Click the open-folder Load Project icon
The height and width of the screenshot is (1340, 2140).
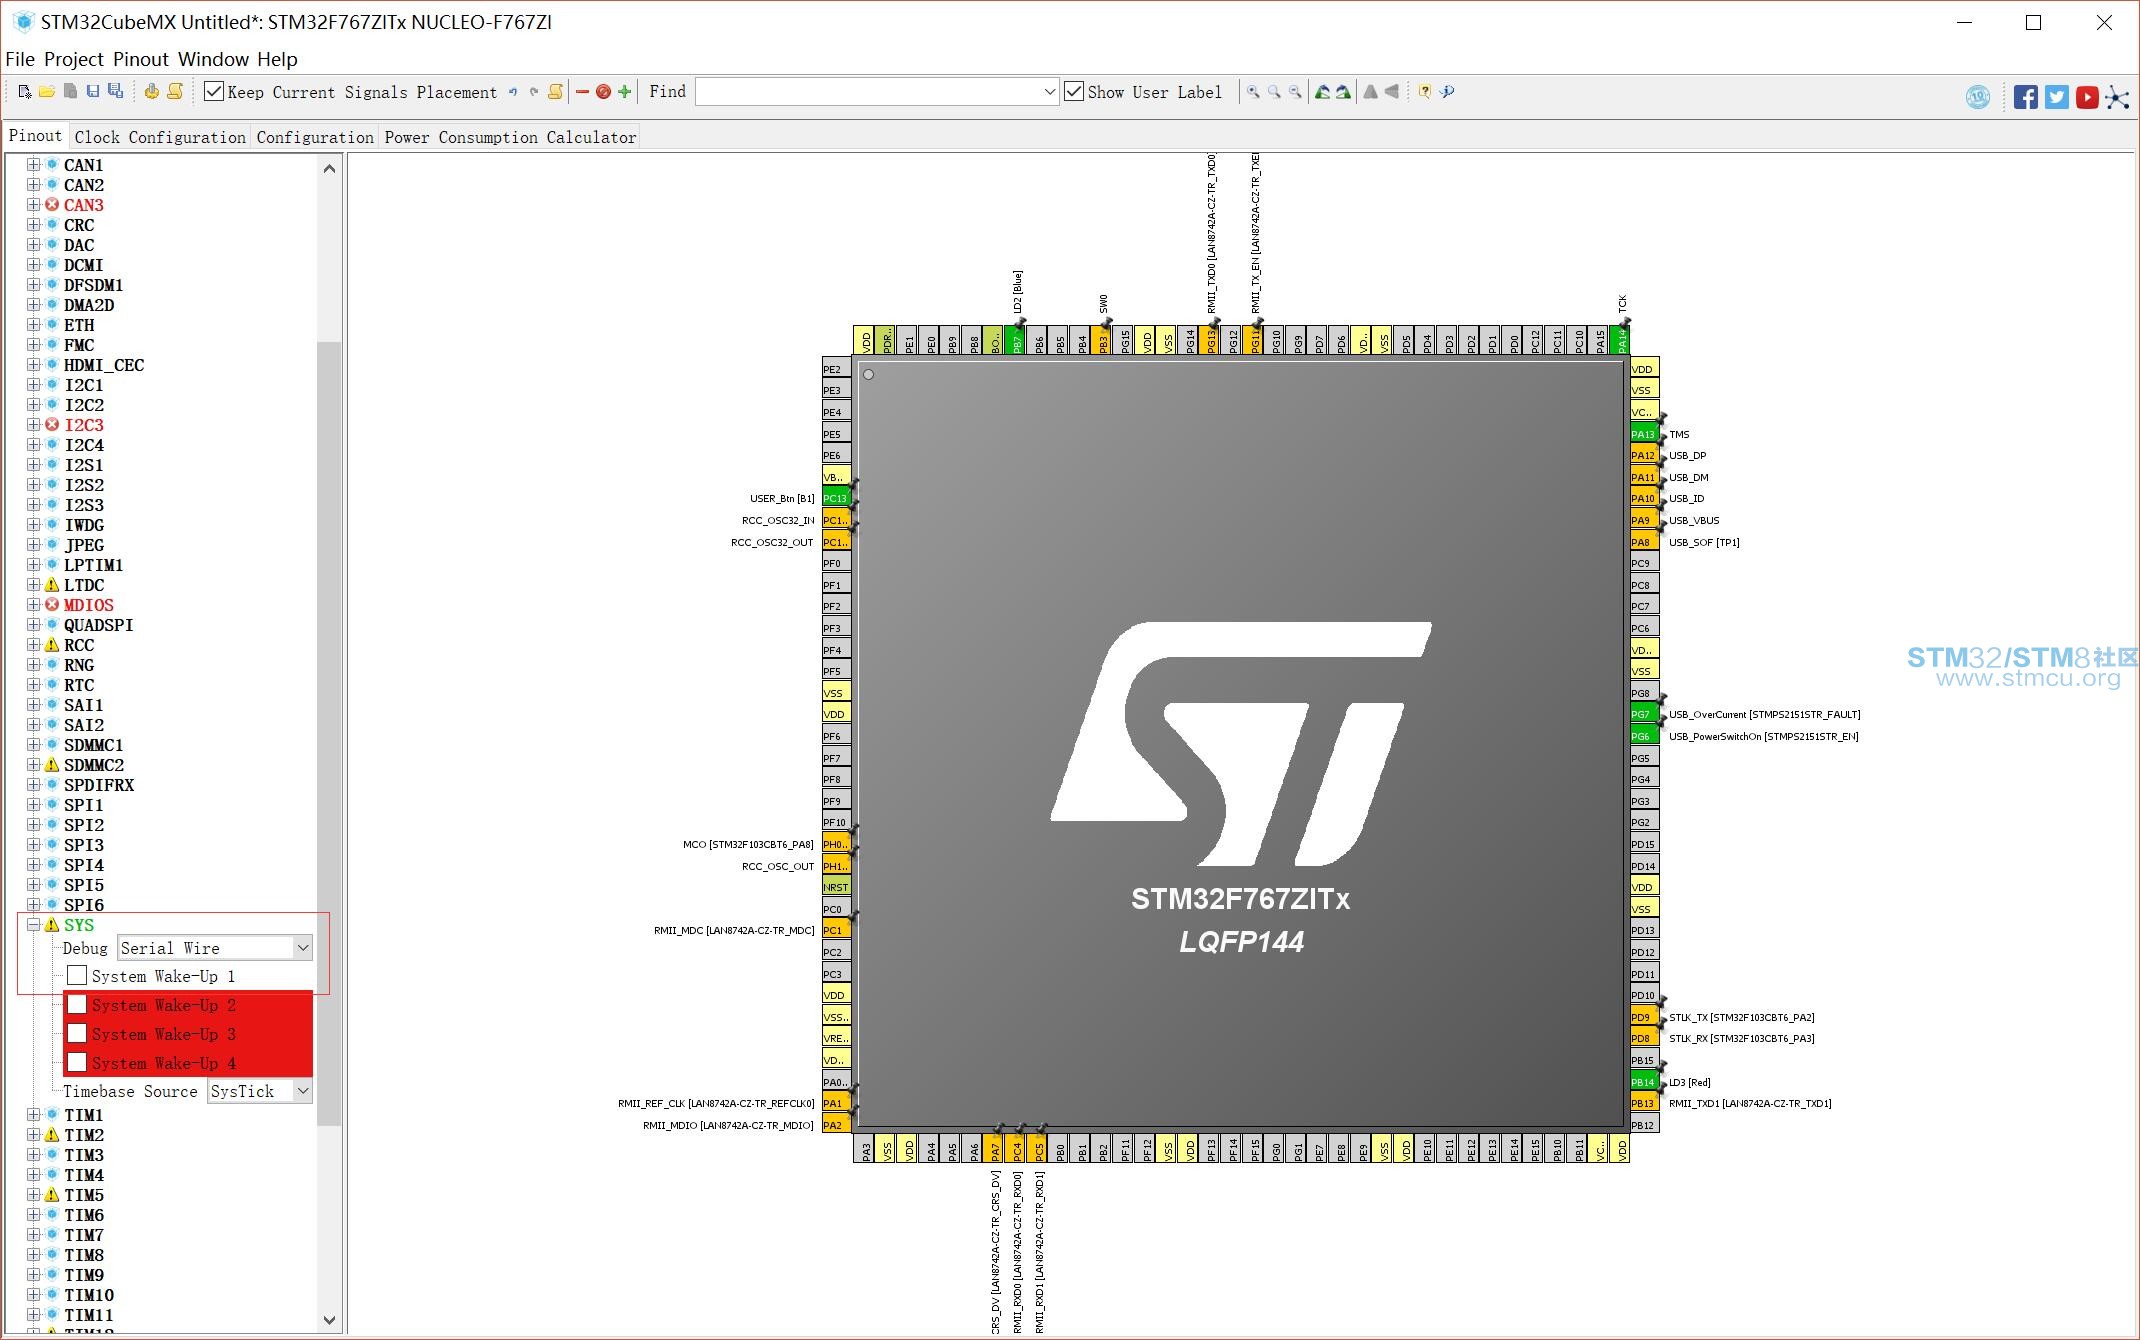pyautogui.click(x=47, y=92)
